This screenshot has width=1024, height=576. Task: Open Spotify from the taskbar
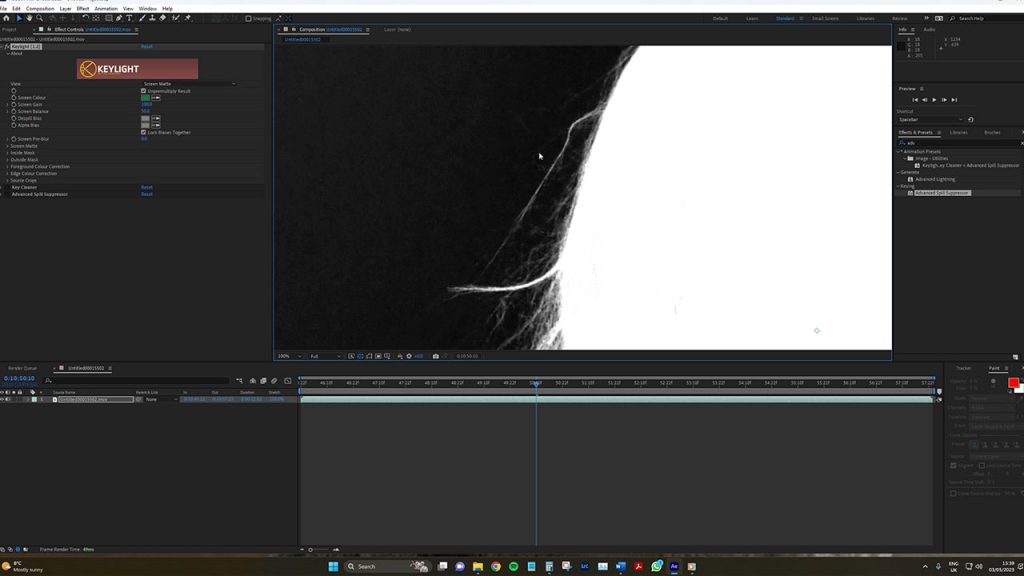click(x=513, y=566)
